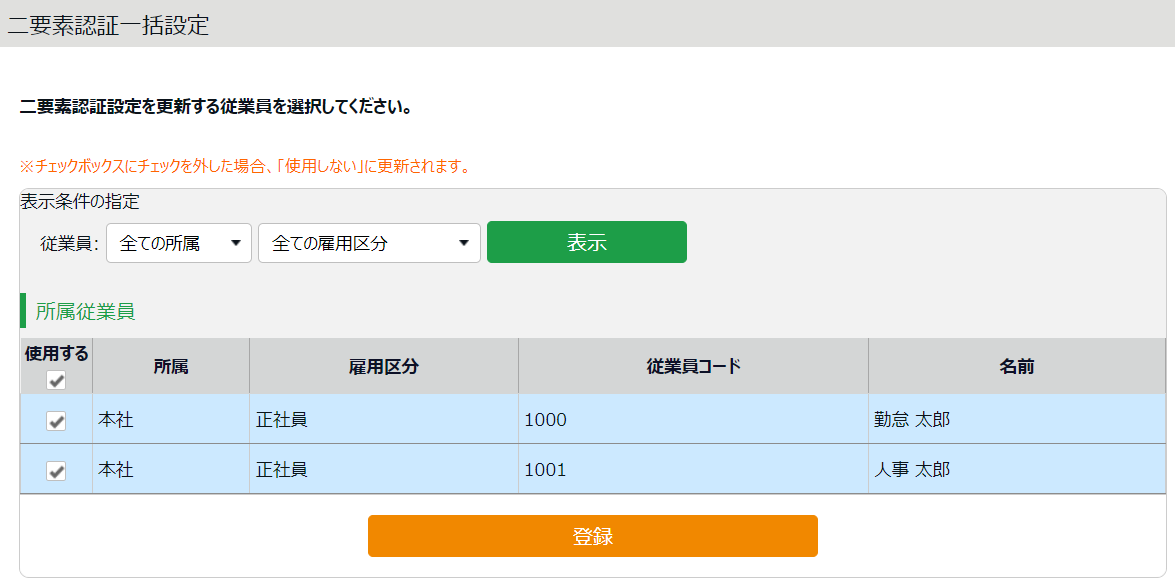Screen dimensions: 1175x585
Task: Click the 従業員コード column header
Action: tap(693, 366)
